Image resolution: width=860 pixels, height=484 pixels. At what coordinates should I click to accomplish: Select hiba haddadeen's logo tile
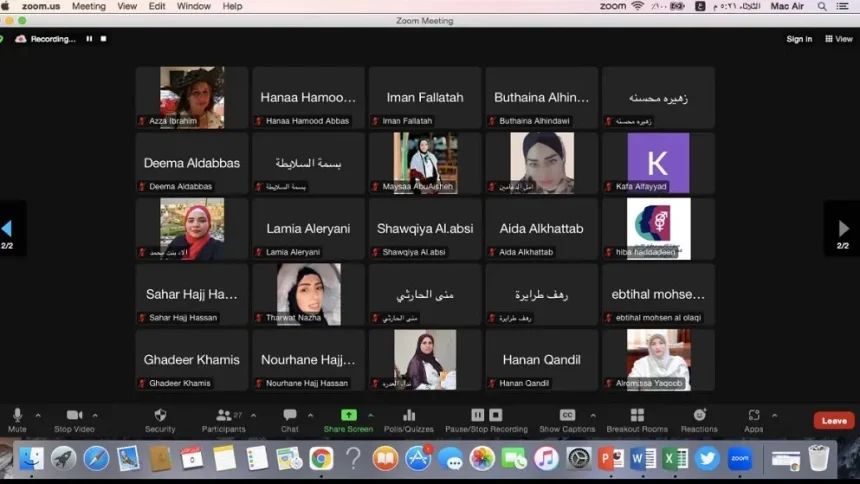click(x=658, y=229)
